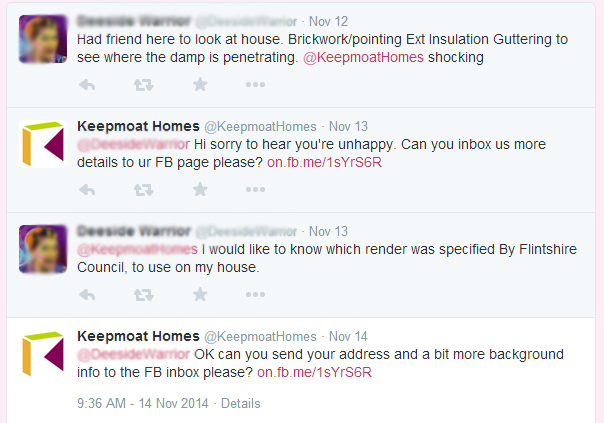Favorite the Flintshire Council render tweet
The height and width of the screenshot is (423, 604).
pyautogui.click(x=200, y=294)
